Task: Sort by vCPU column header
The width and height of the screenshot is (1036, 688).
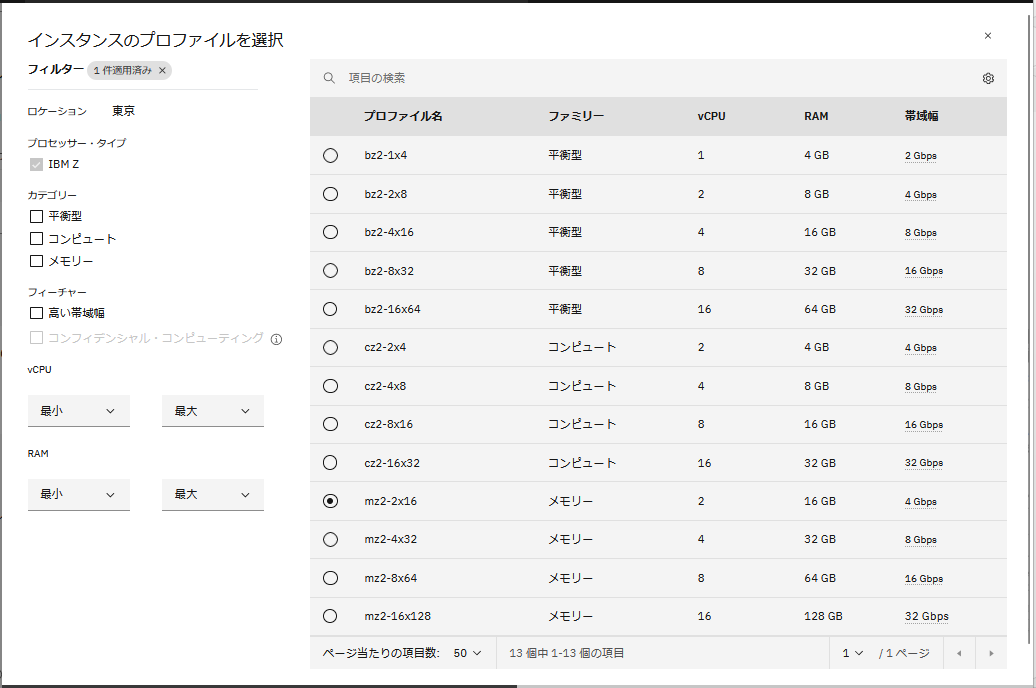Action: coord(712,116)
